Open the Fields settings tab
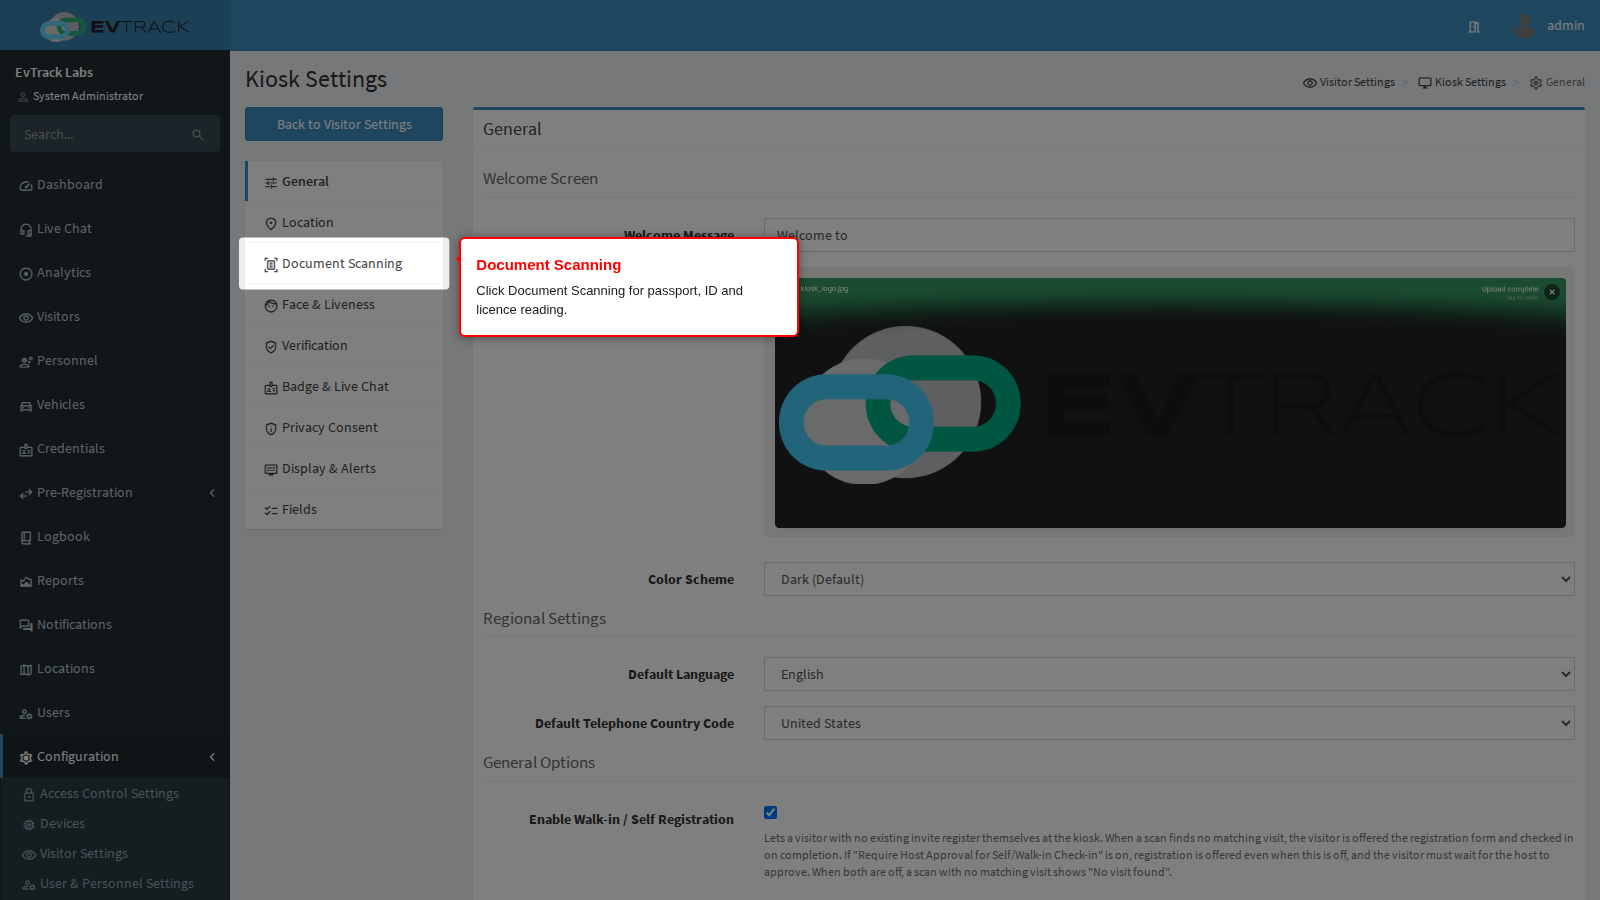The width and height of the screenshot is (1600, 900). 344,510
